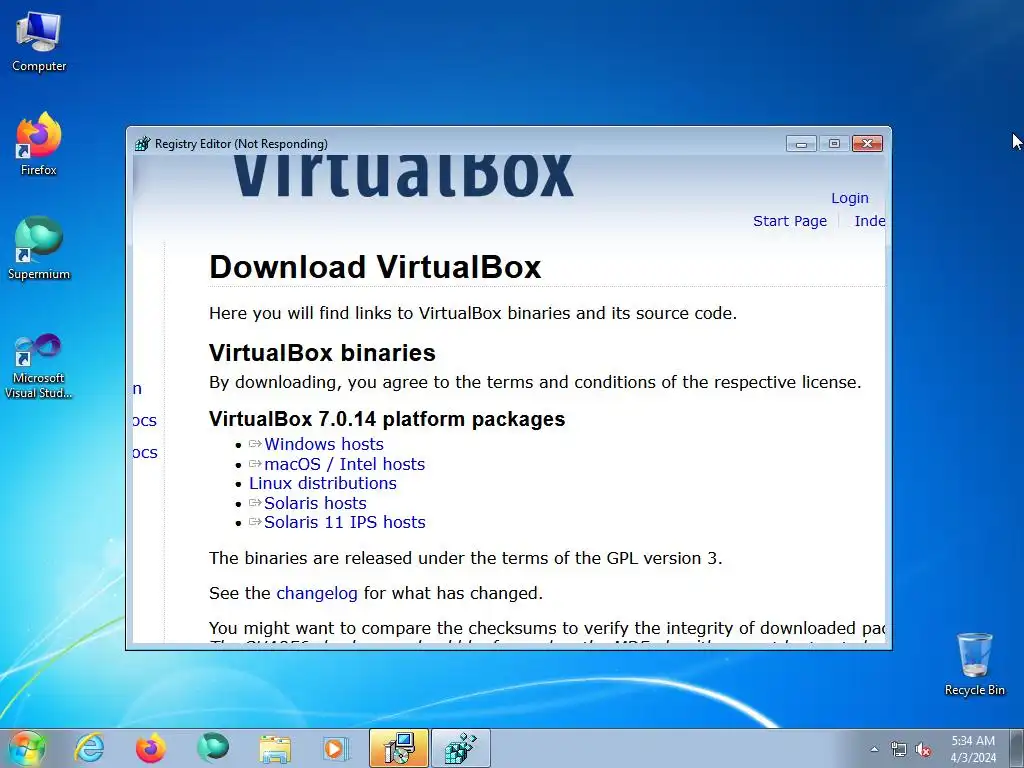Click the VirtualBox logo text

click(x=403, y=176)
